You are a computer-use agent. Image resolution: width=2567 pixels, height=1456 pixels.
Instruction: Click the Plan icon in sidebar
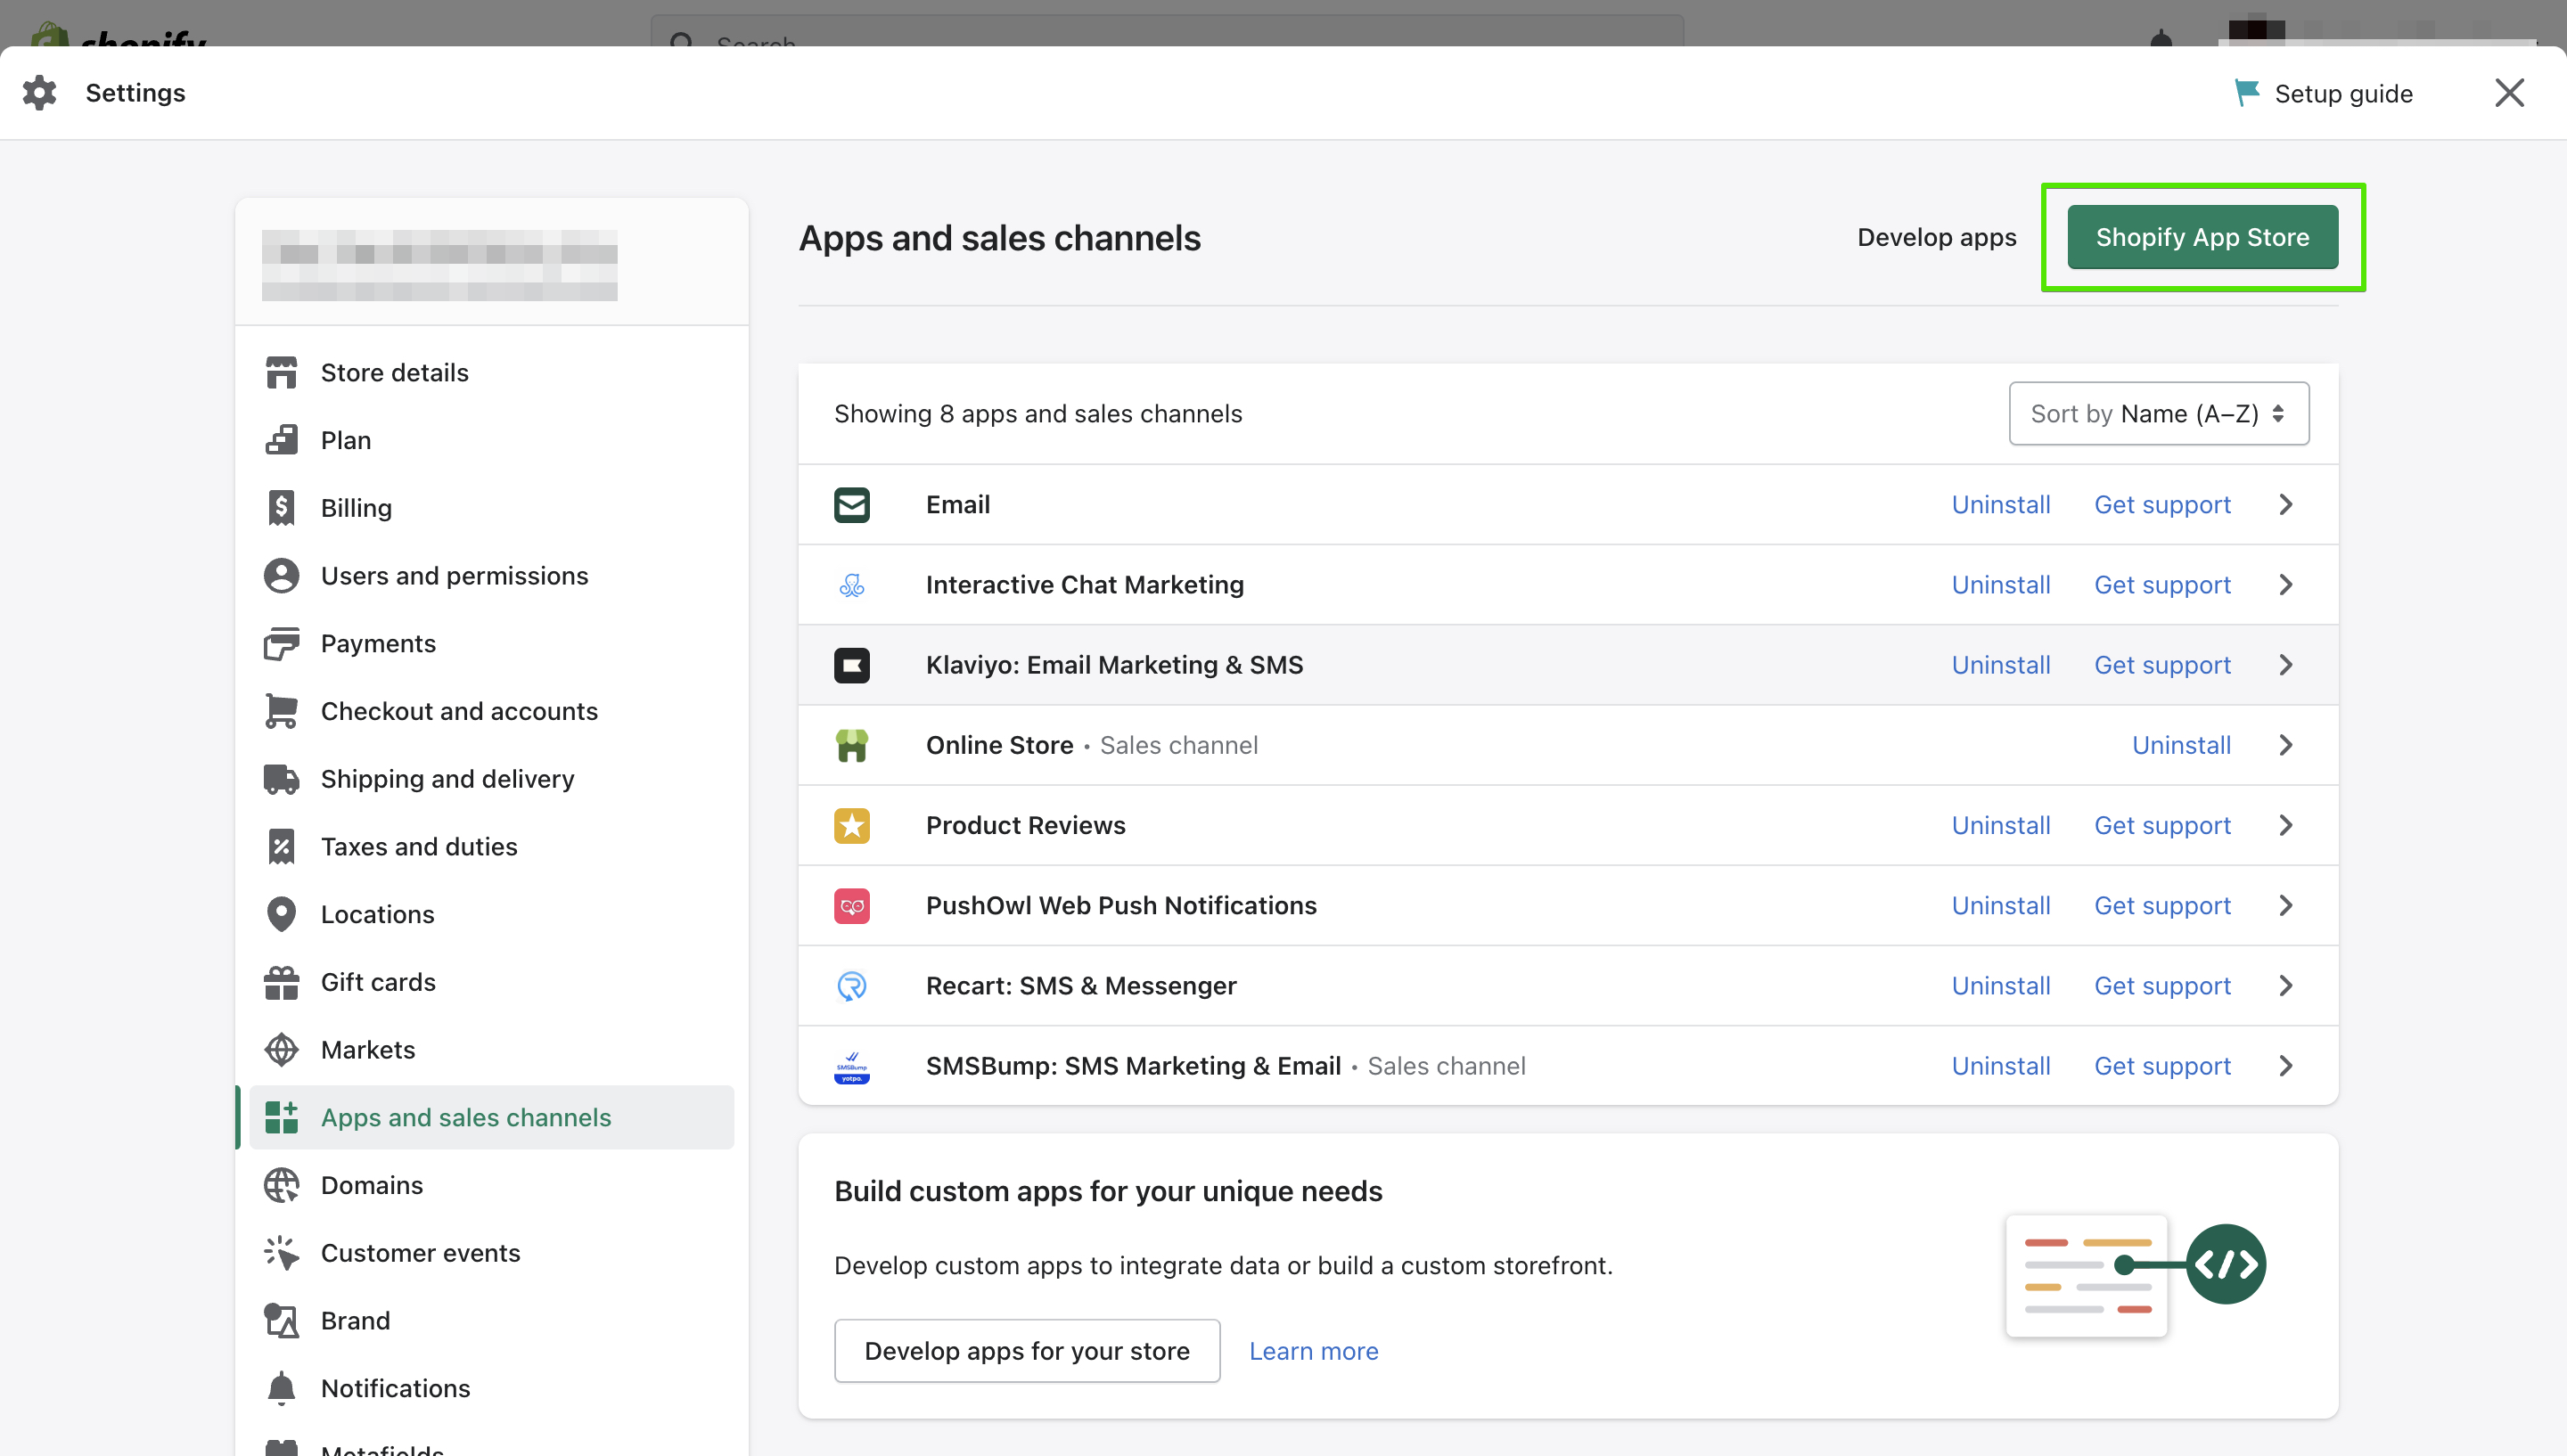coord(281,440)
